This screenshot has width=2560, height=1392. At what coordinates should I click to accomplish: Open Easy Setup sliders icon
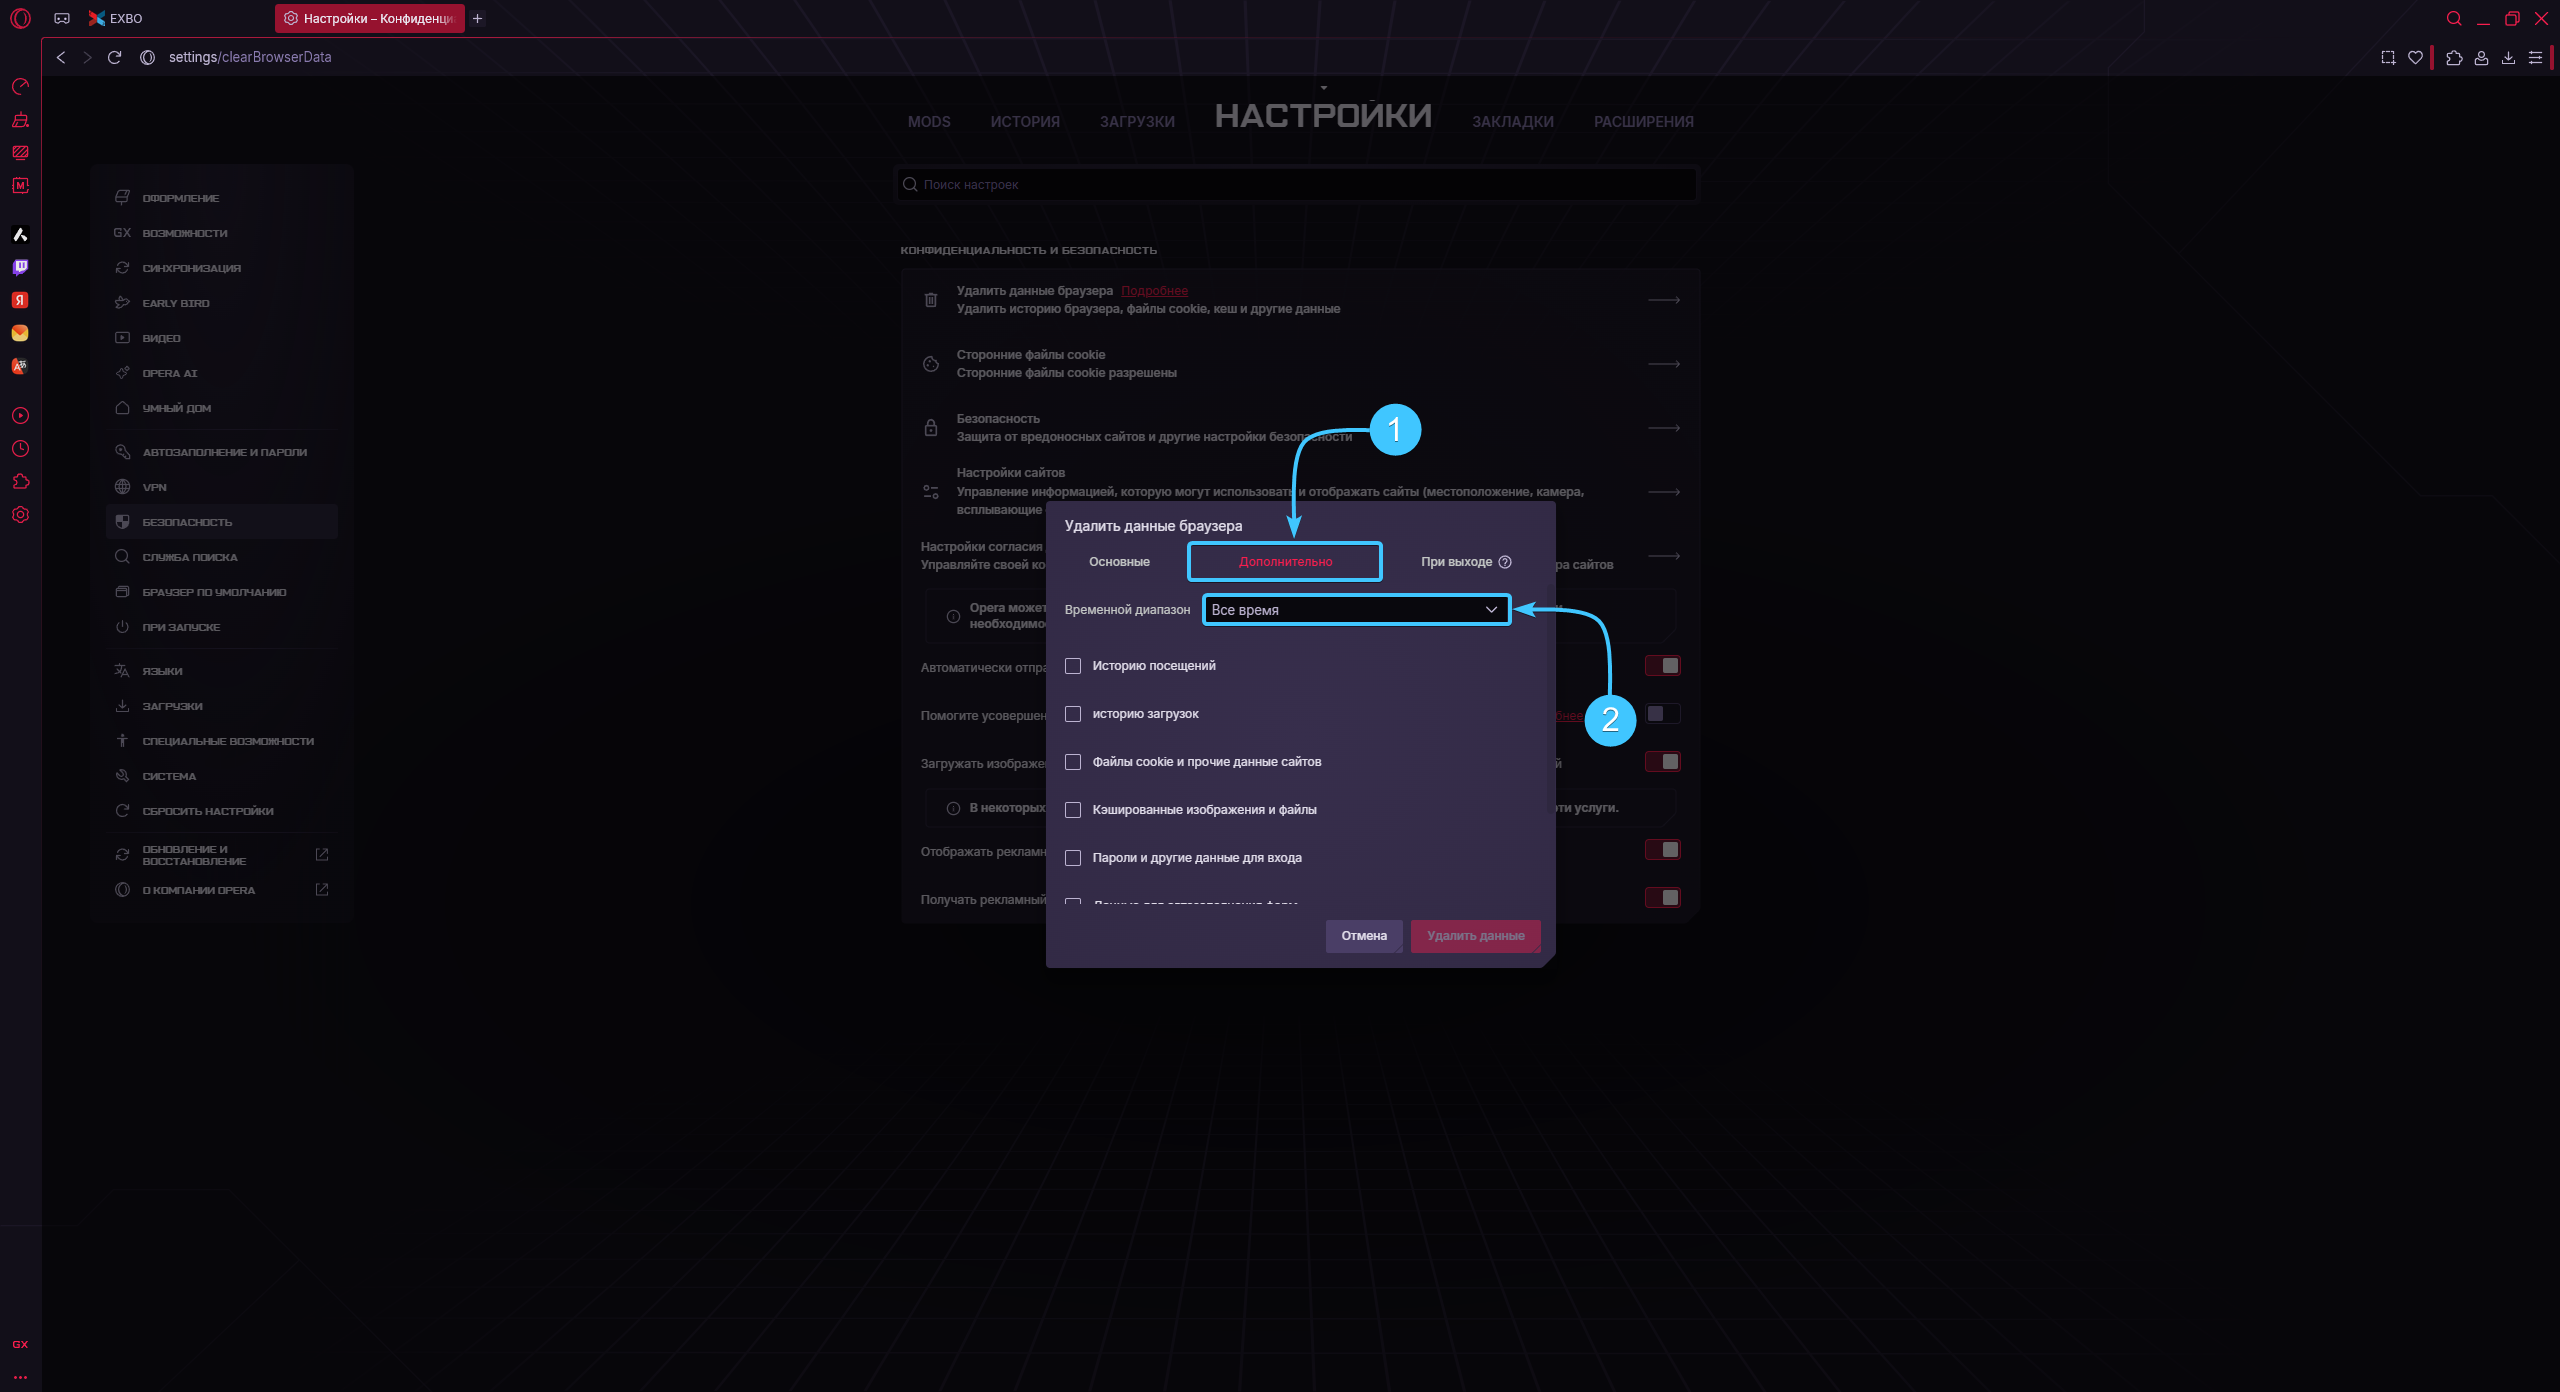click(2535, 58)
